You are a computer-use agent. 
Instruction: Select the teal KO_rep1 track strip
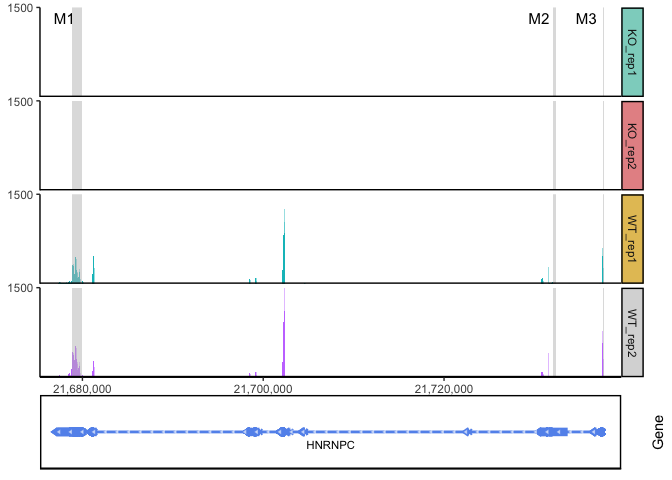631,52
